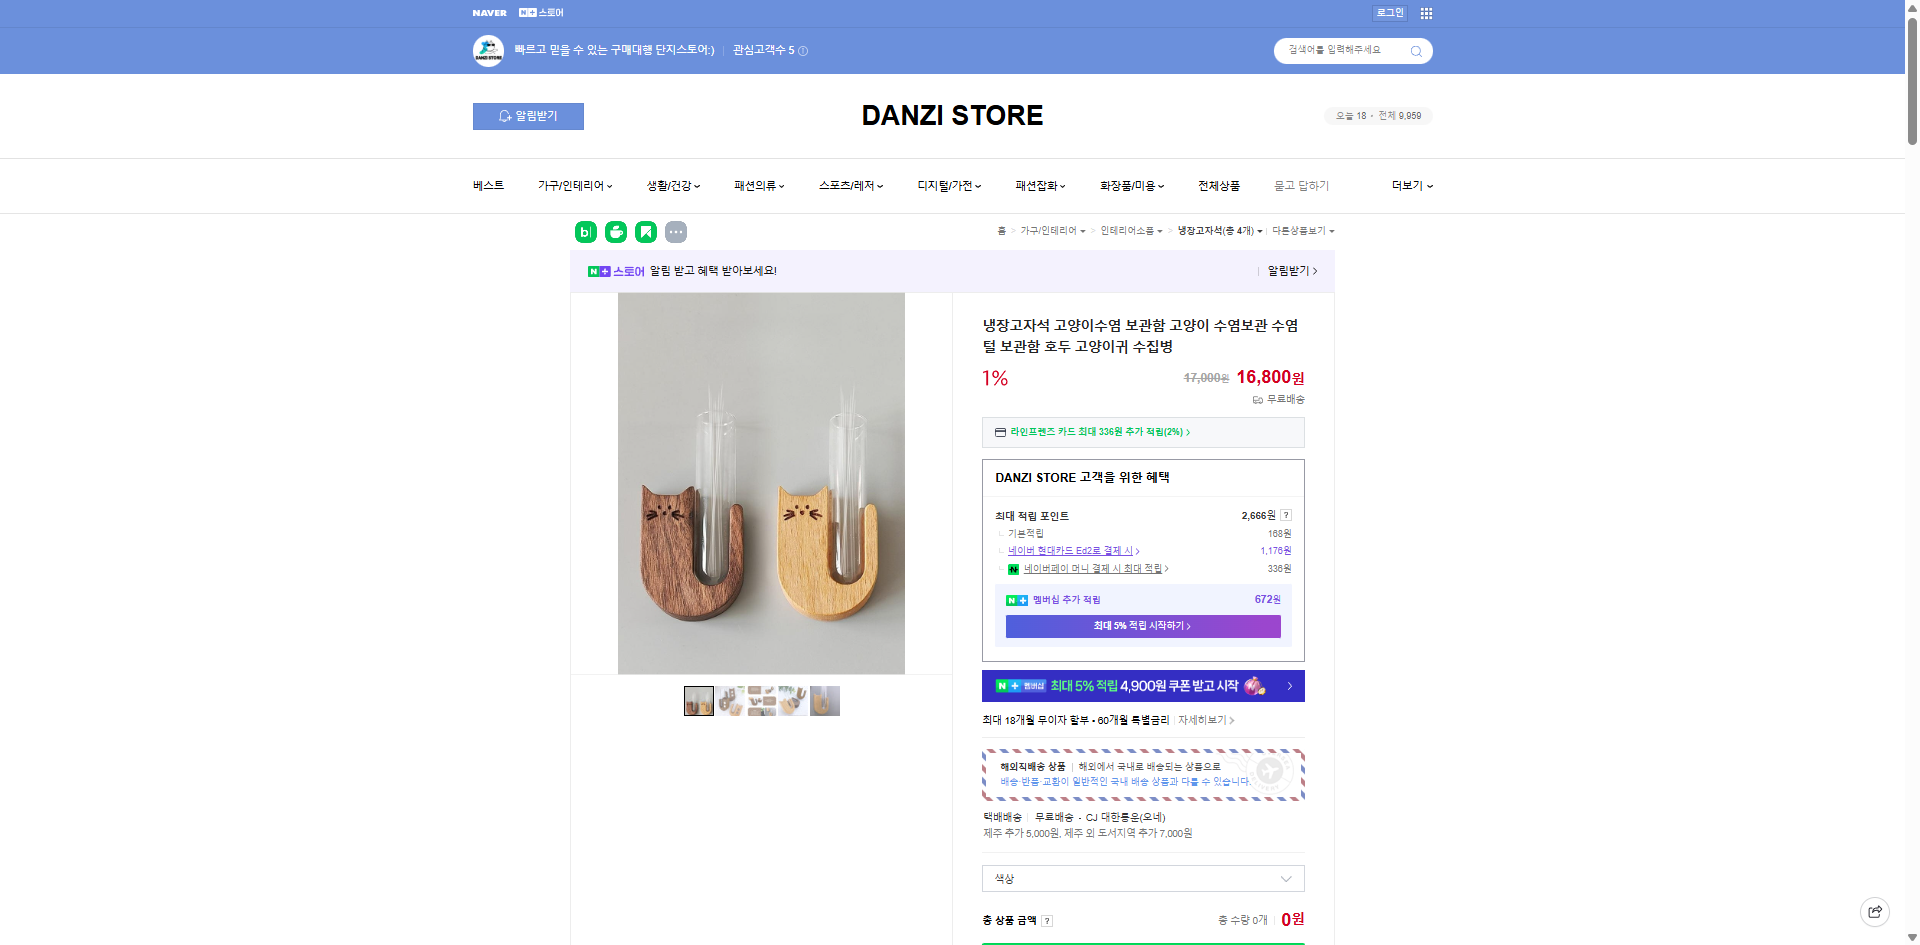This screenshot has height=945, width=1920.
Task: Save product with the Keep bookmark icon
Action: click(x=646, y=231)
